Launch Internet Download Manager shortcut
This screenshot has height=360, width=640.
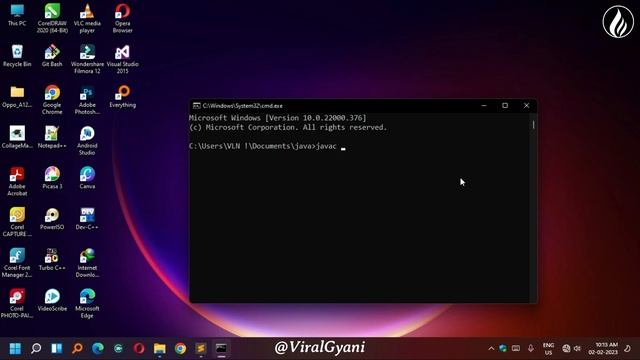(x=87, y=263)
